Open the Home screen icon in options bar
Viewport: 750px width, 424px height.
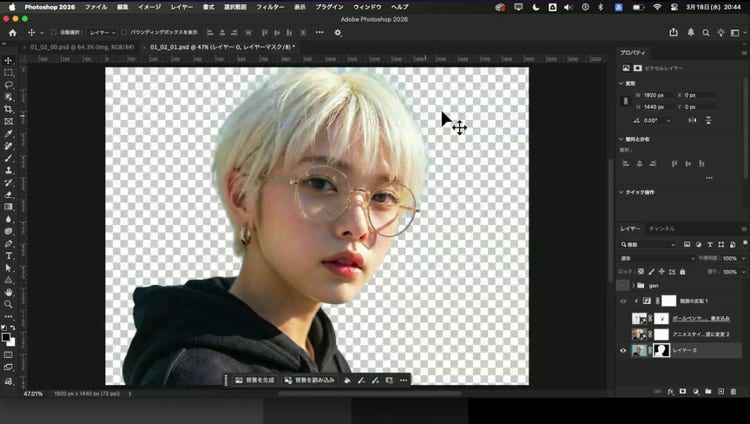(x=12, y=32)
